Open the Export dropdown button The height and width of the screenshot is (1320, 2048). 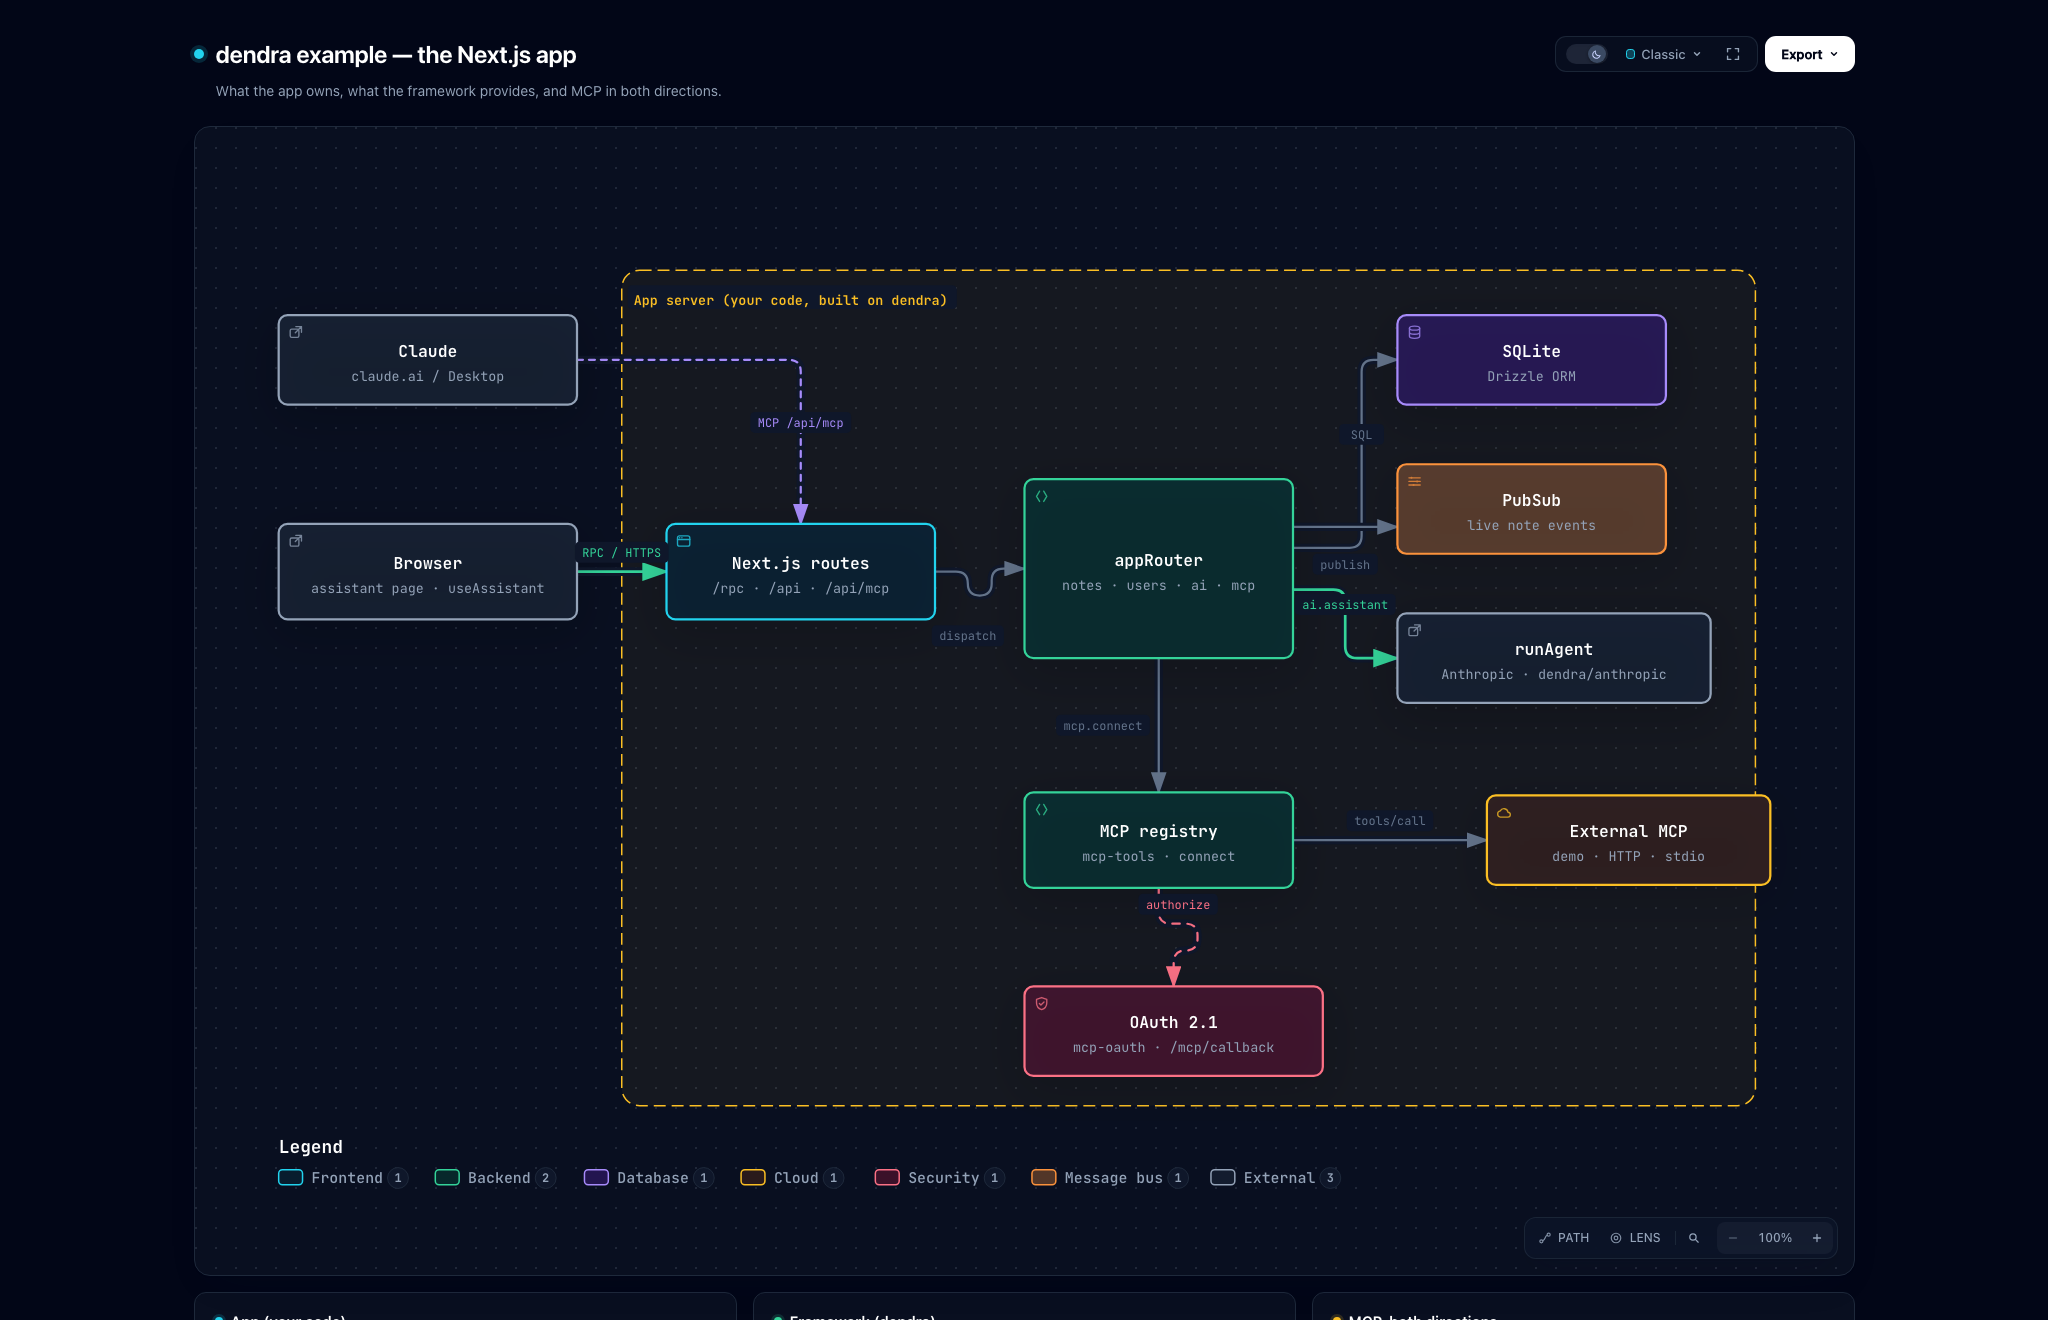[x=1809, y=54]
